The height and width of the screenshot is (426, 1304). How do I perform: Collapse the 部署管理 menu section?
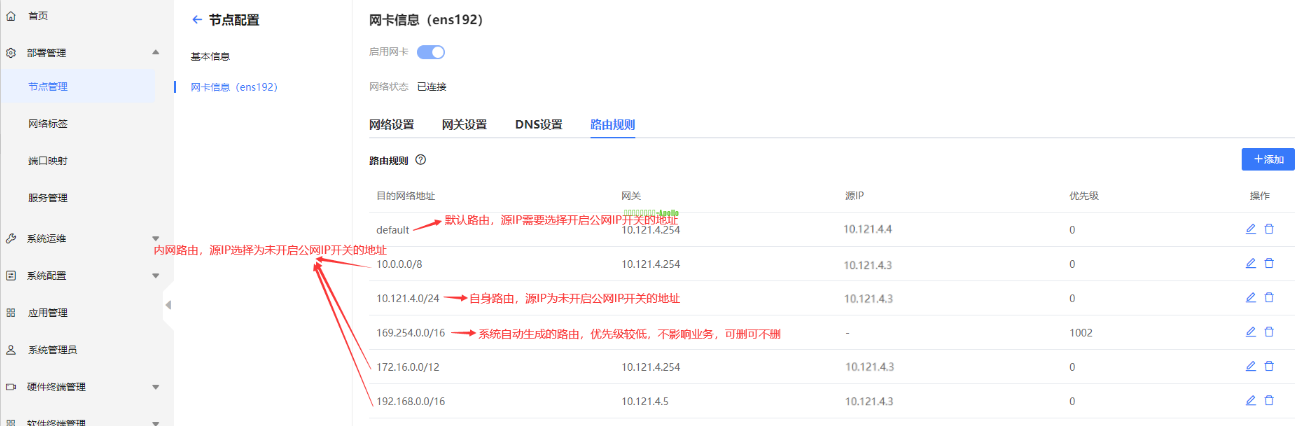tap(155, 52)
